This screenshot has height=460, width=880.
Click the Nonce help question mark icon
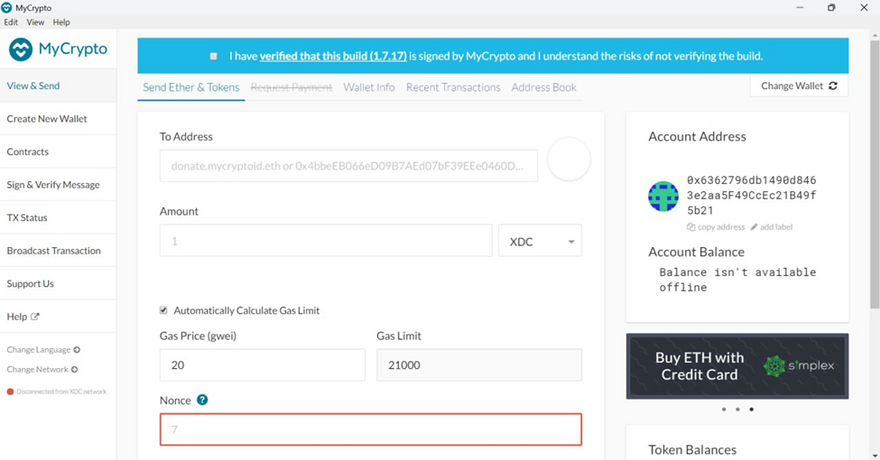pos(202,400)
